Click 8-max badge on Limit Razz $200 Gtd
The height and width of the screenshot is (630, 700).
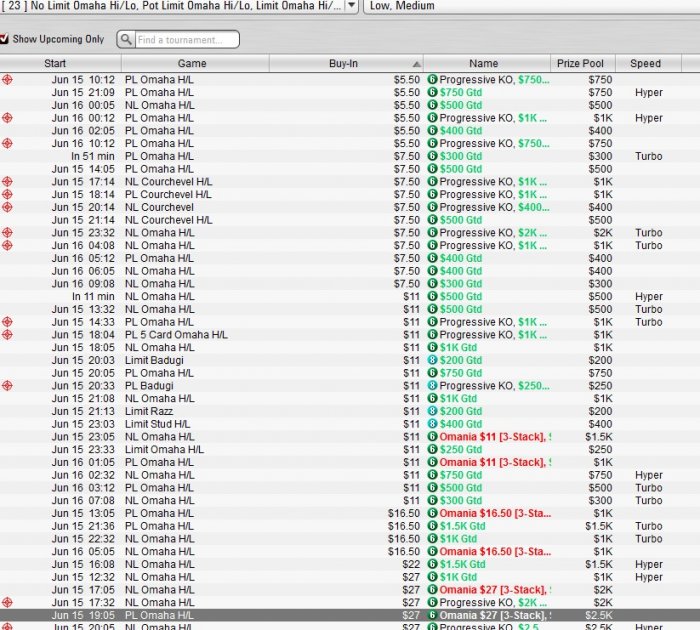(x=432, y=411)
